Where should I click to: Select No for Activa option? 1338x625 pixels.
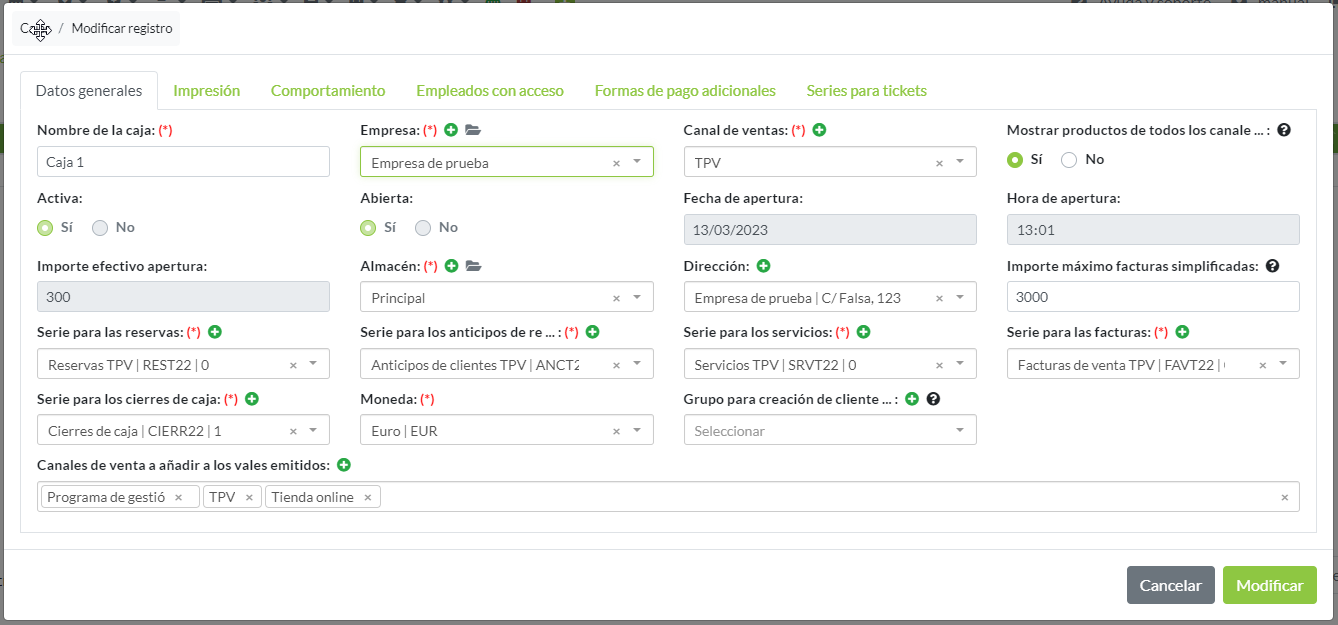(x=100, y=228)
